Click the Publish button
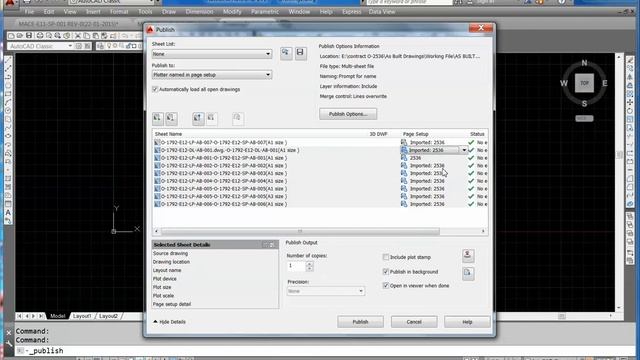640x360 pixels. click(360, 322)
